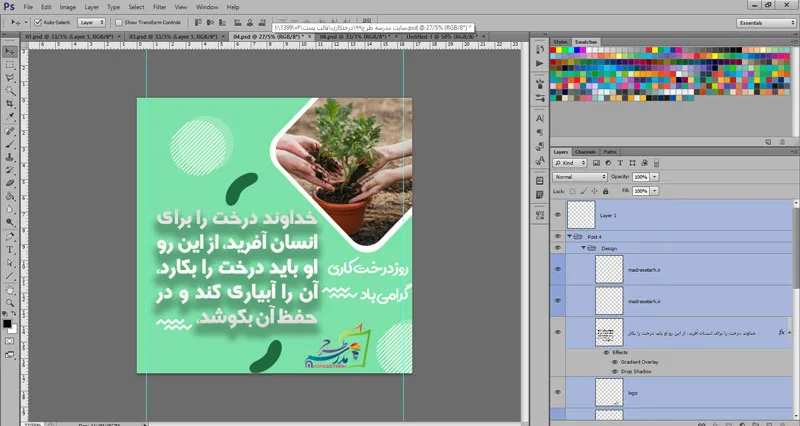Select the Horizontal Type tool
Screen dimensions: 800x426
click(9, 250)
